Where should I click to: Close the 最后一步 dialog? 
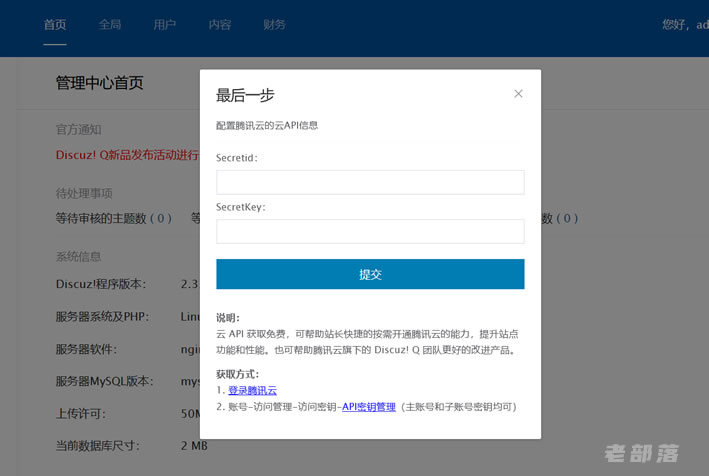(x=518, y=94)
